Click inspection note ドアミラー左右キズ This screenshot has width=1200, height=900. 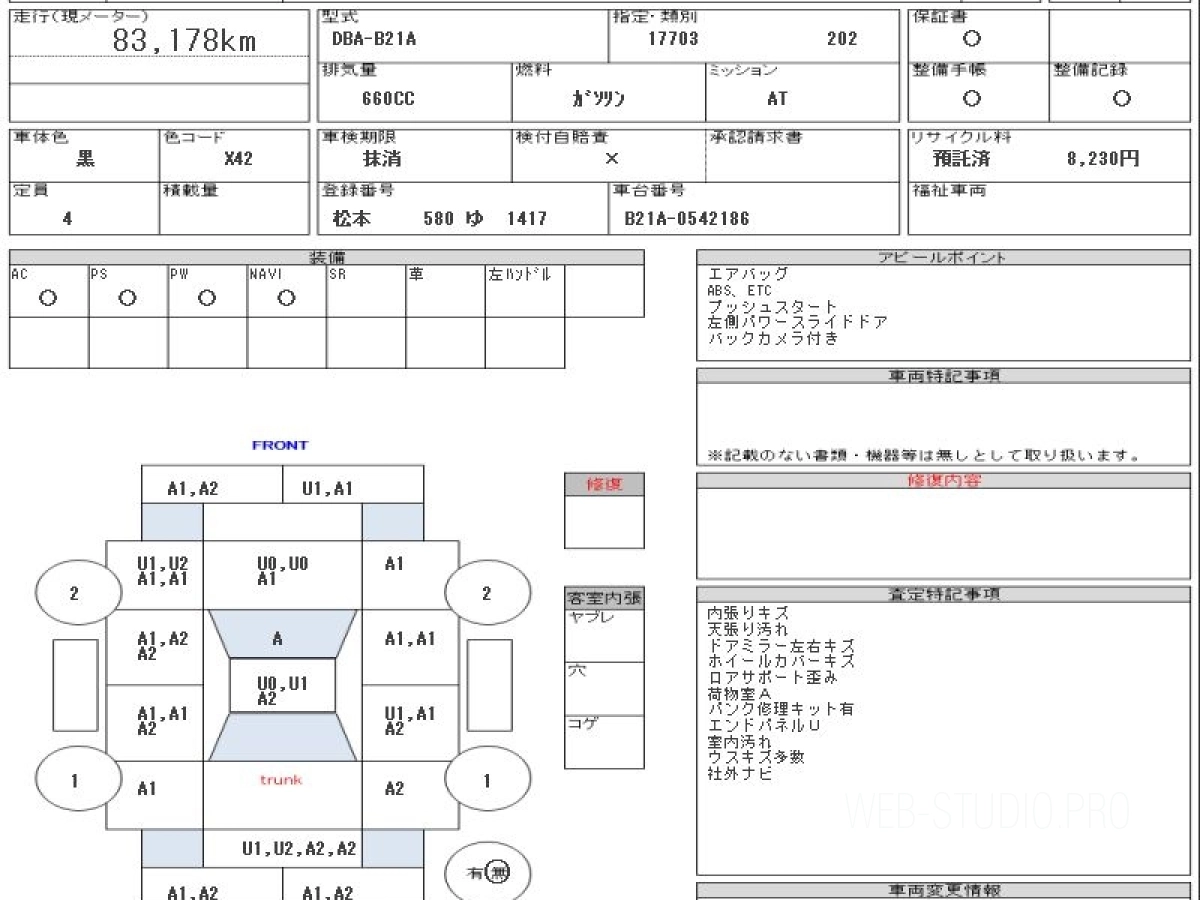click(781, 645)
